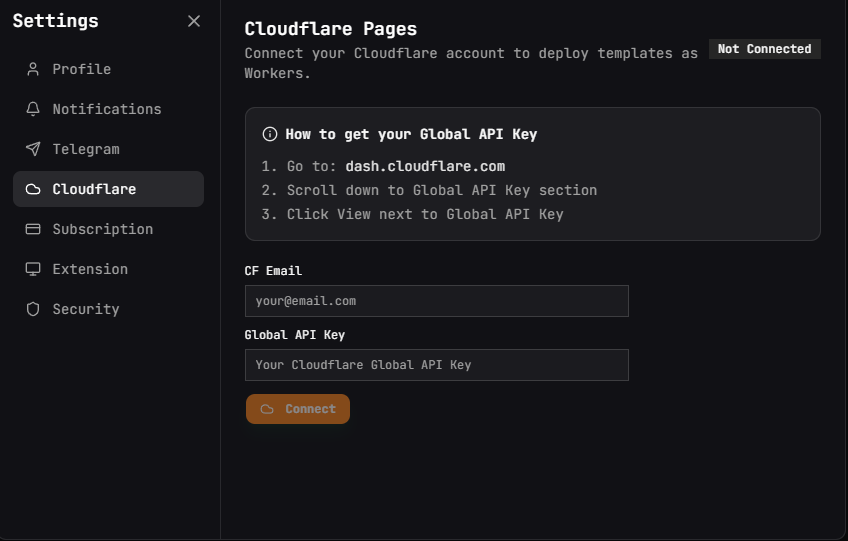Viewport: 848px width, 541px height.
Task: Click the Notifications bell icon
Action: pos(33,109)
